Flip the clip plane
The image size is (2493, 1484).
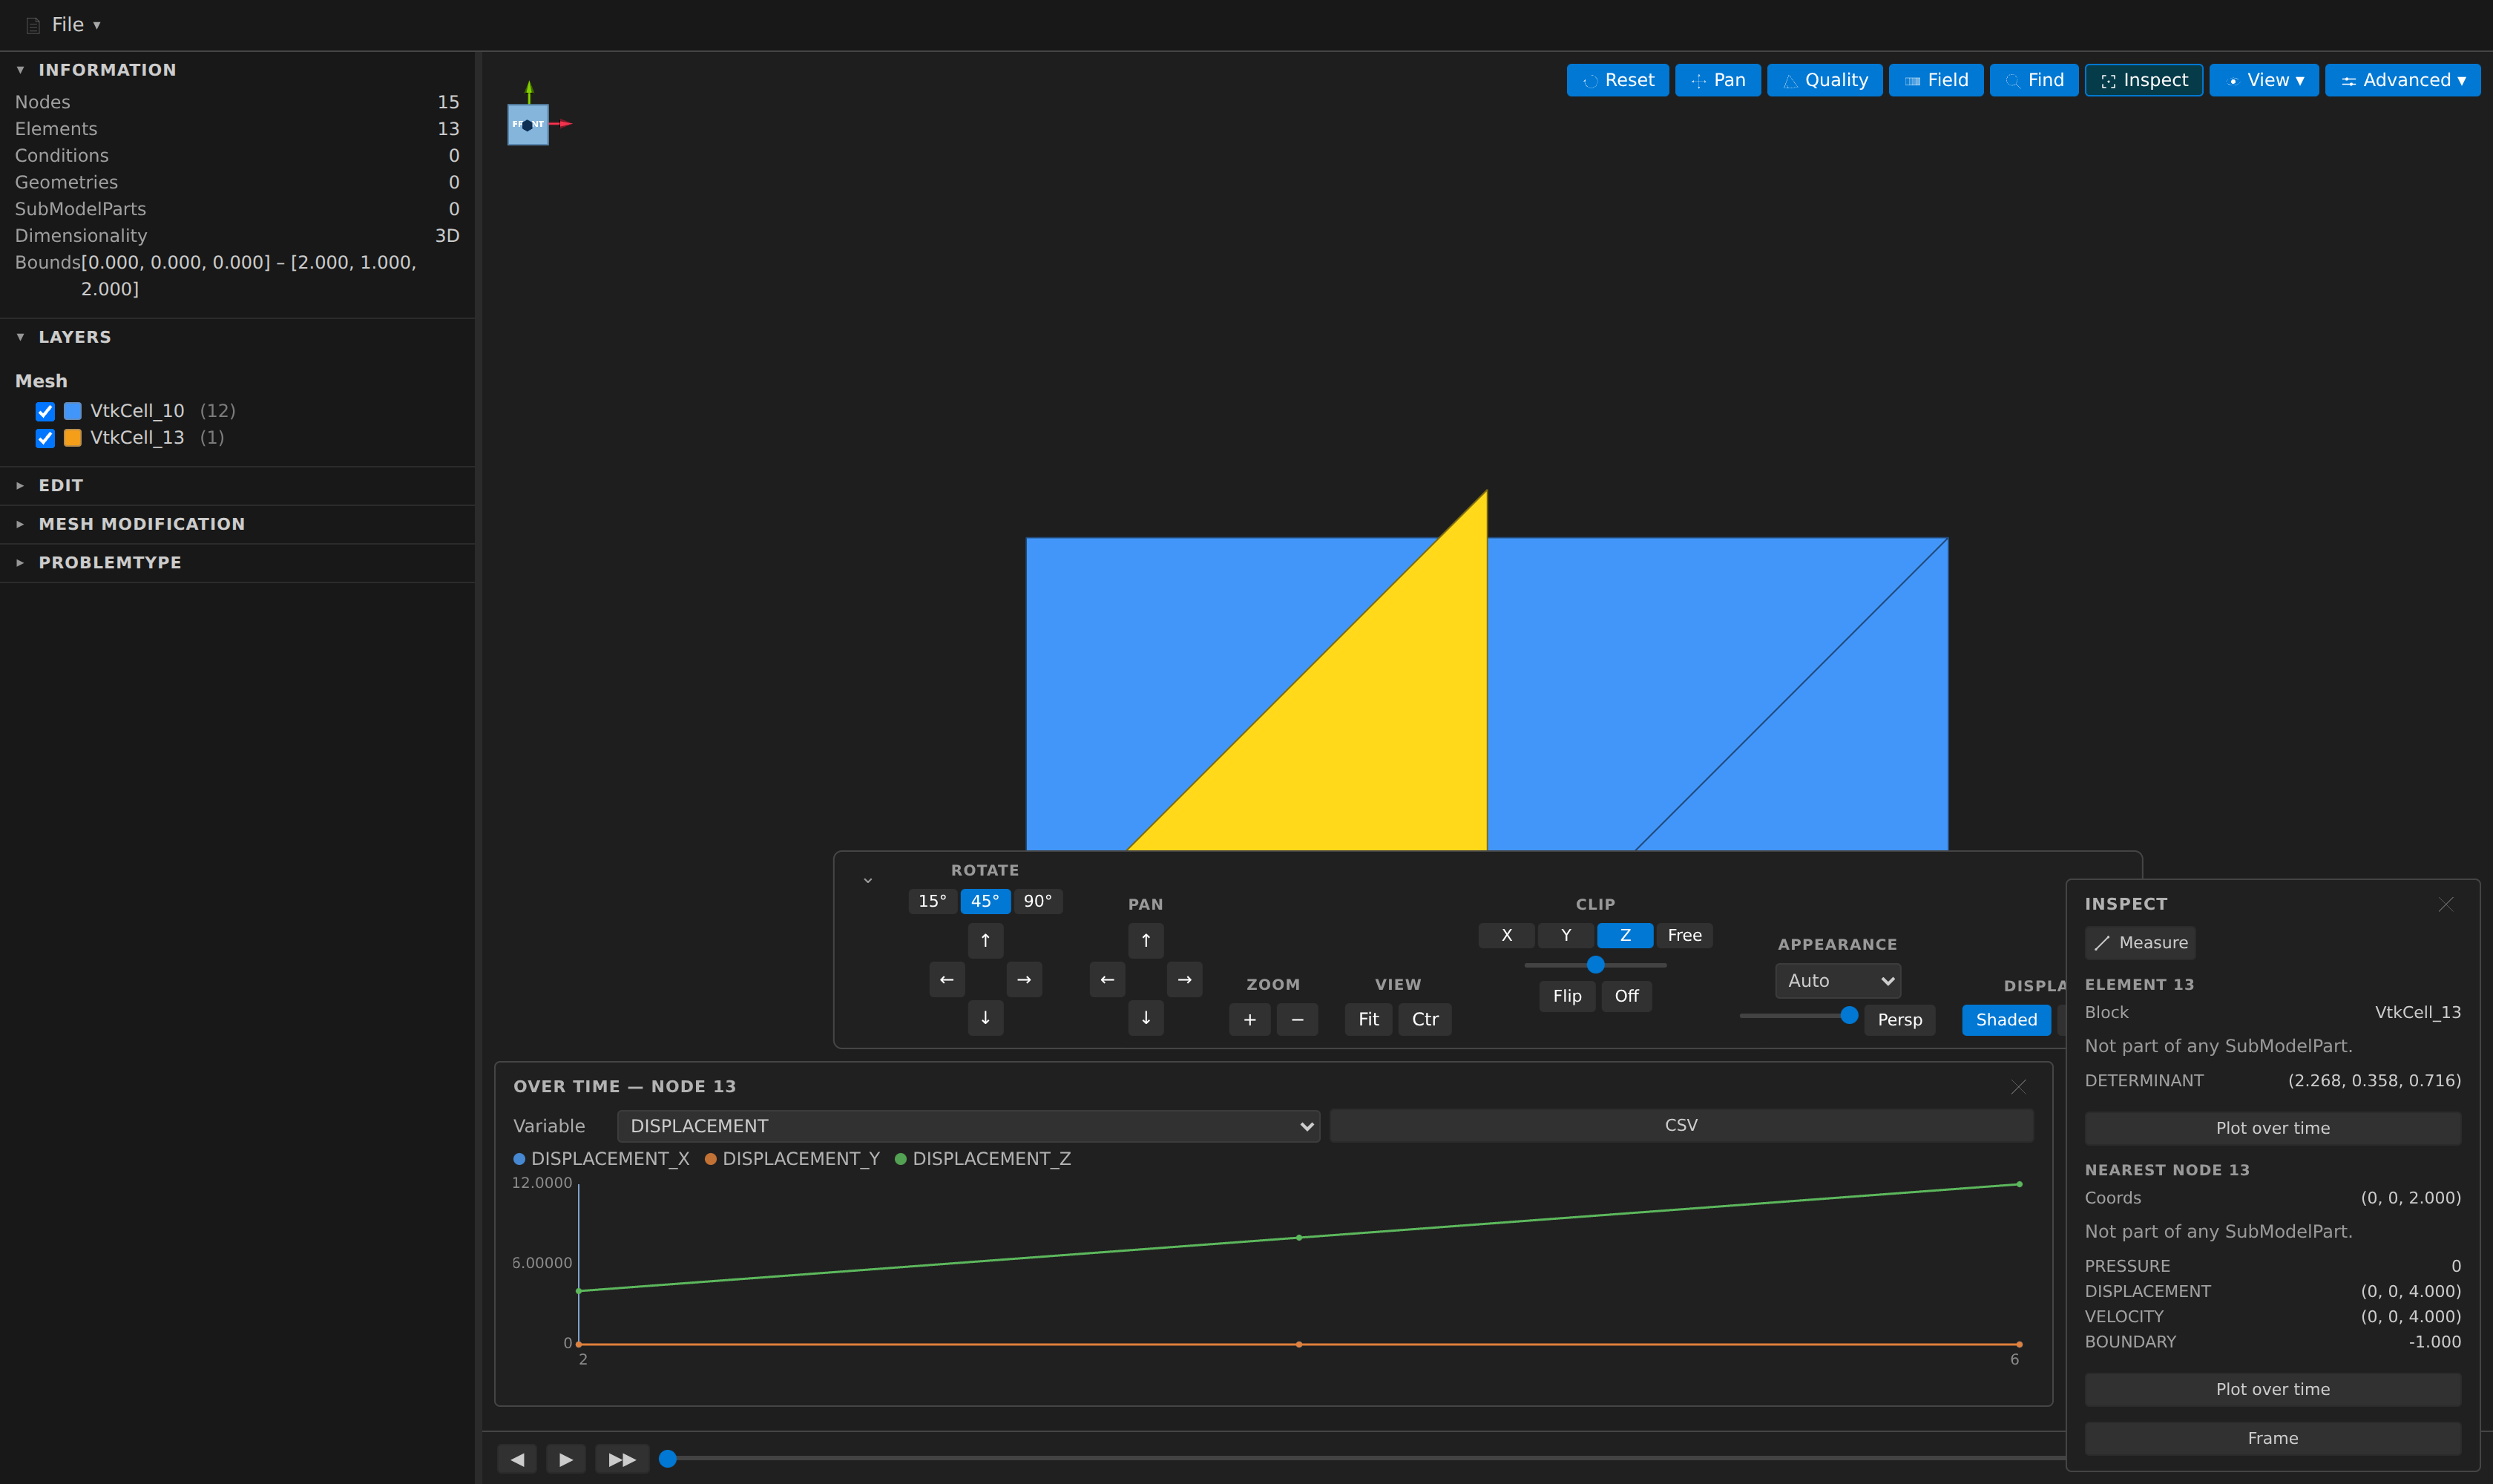click(x=1567, y=996)
